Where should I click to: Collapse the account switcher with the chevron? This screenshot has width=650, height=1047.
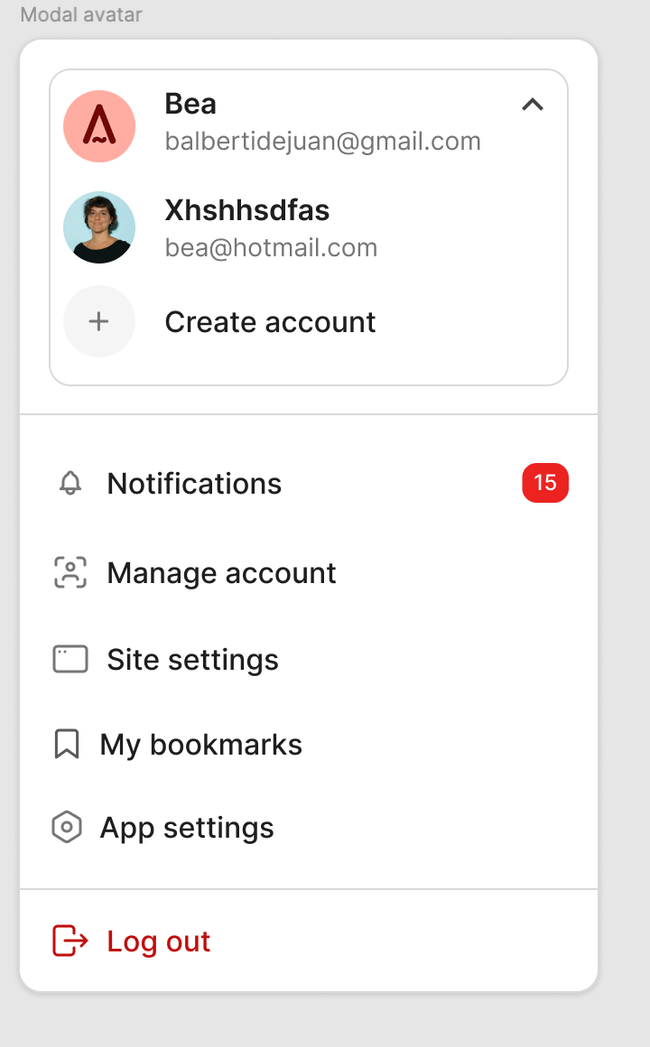pyautogui.click(x=532, y=105)
